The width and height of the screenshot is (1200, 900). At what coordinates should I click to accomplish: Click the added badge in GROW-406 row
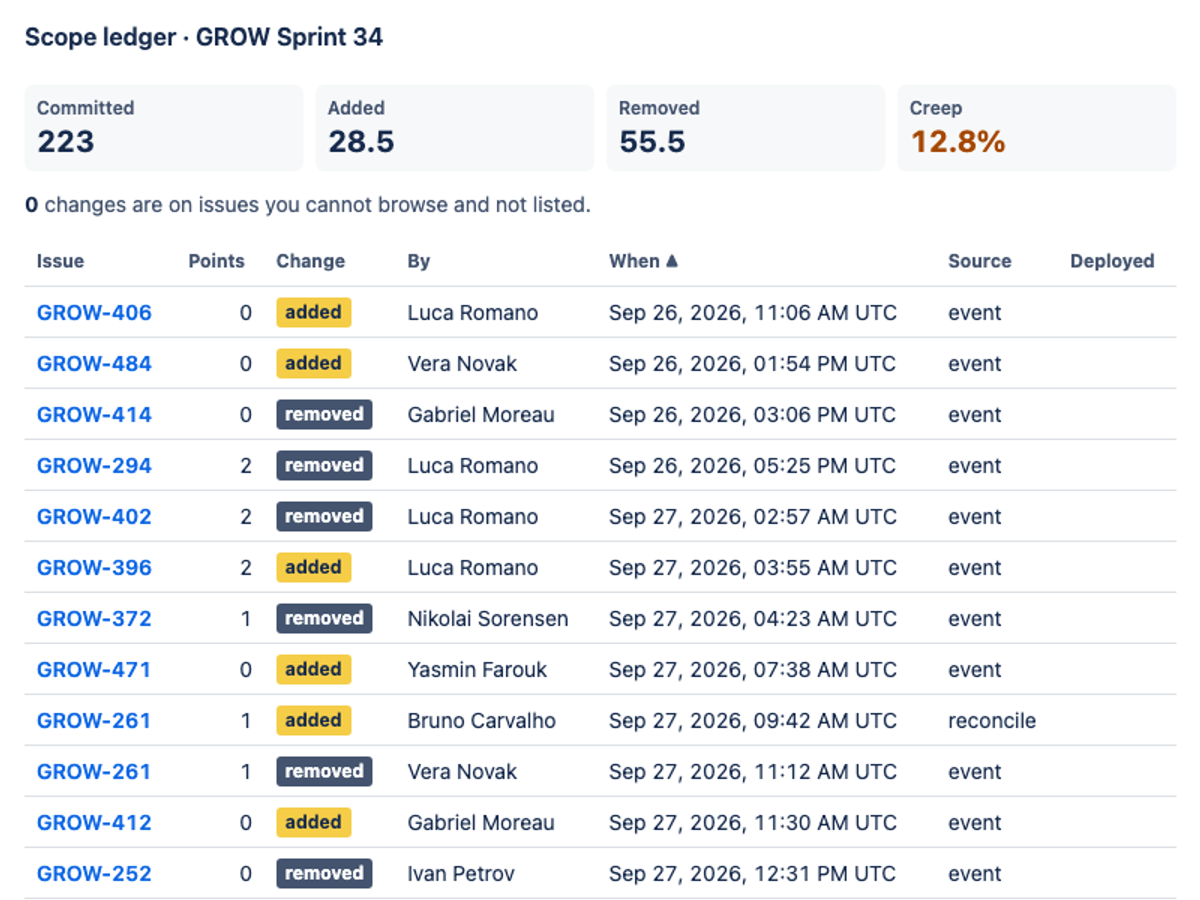coord(314,313)
